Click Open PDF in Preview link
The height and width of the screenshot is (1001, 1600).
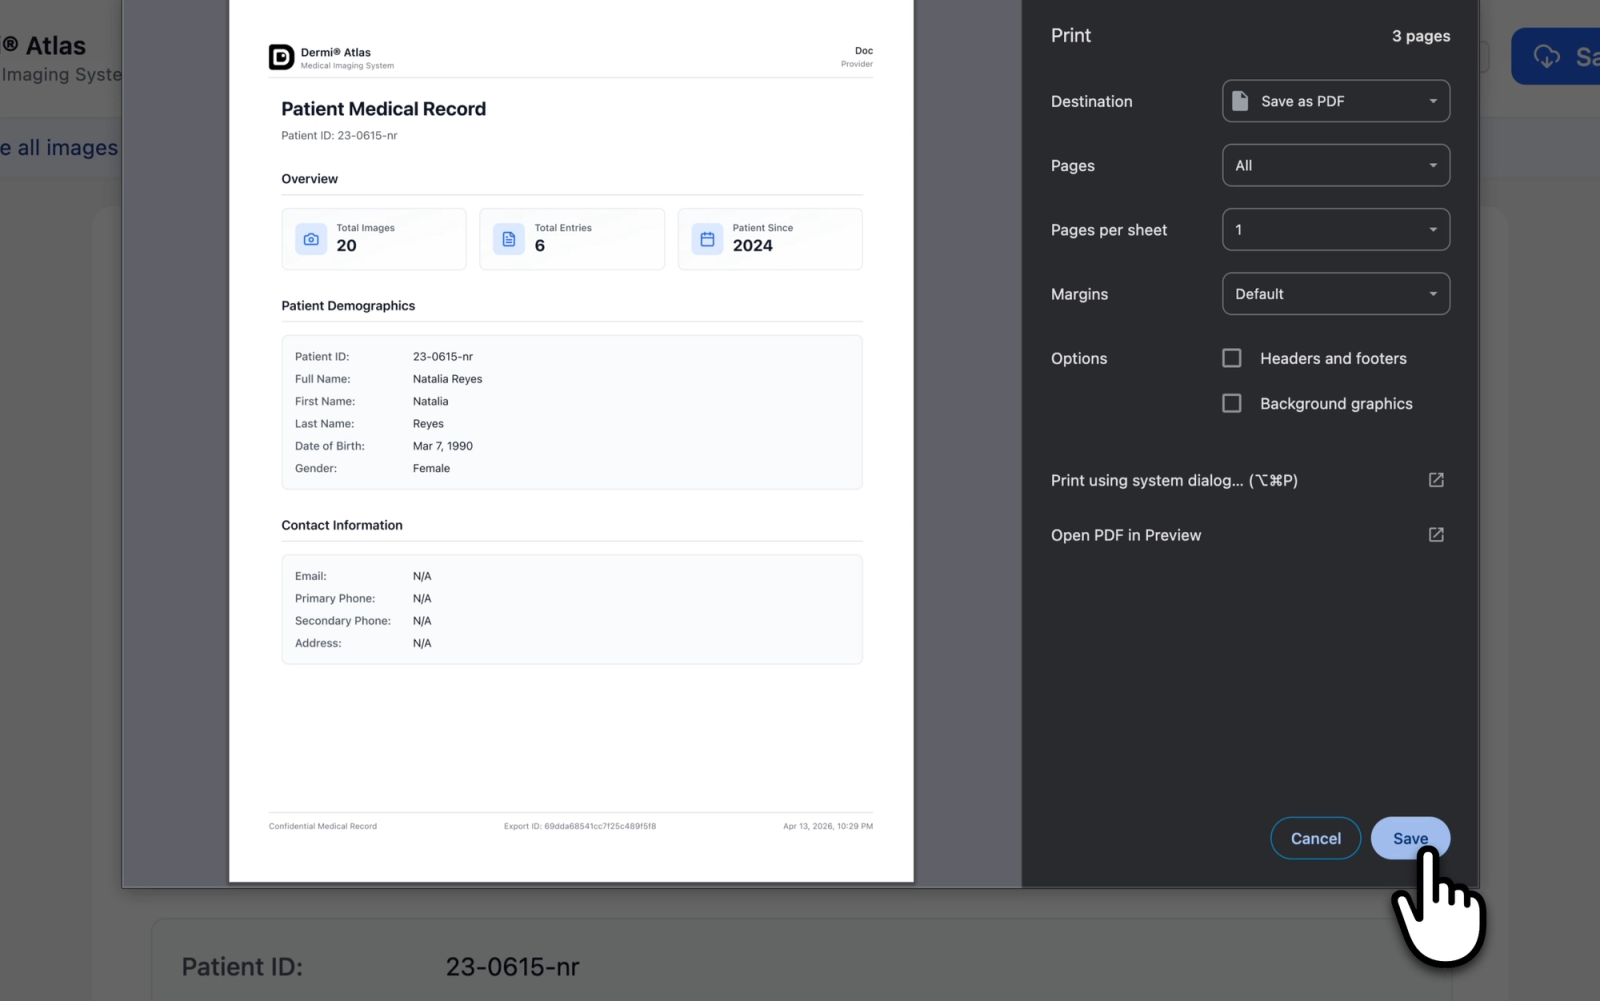1126,535
